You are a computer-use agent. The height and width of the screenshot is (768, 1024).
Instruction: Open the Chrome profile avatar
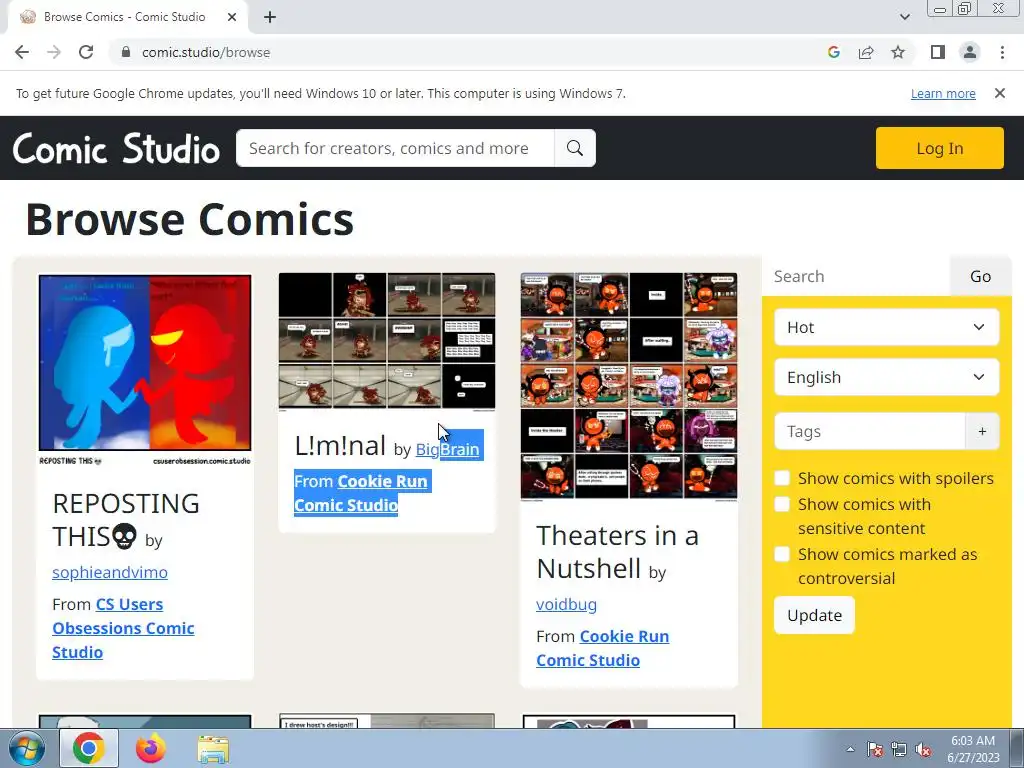970,52
